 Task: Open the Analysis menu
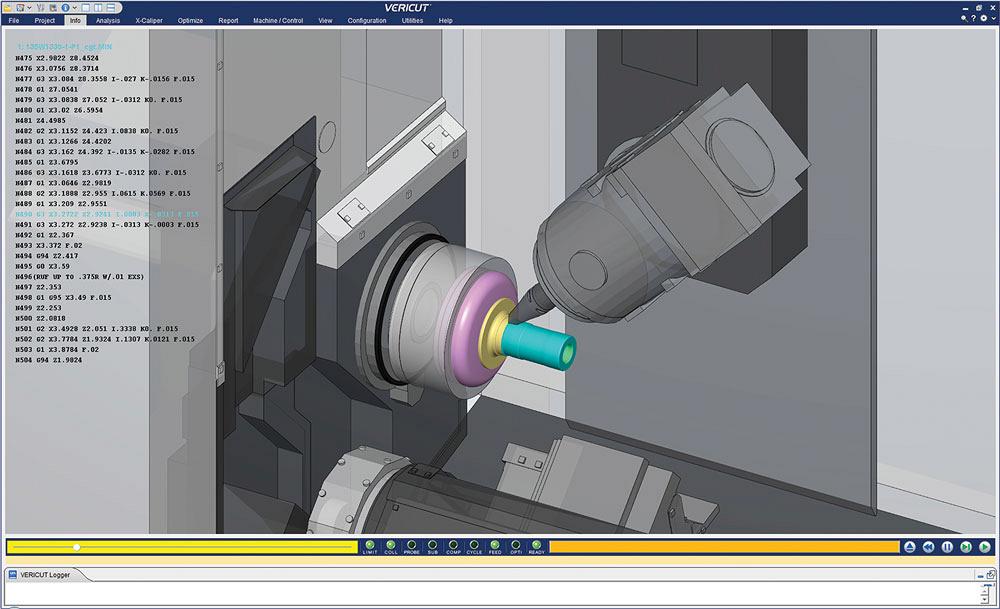(108, 20)
